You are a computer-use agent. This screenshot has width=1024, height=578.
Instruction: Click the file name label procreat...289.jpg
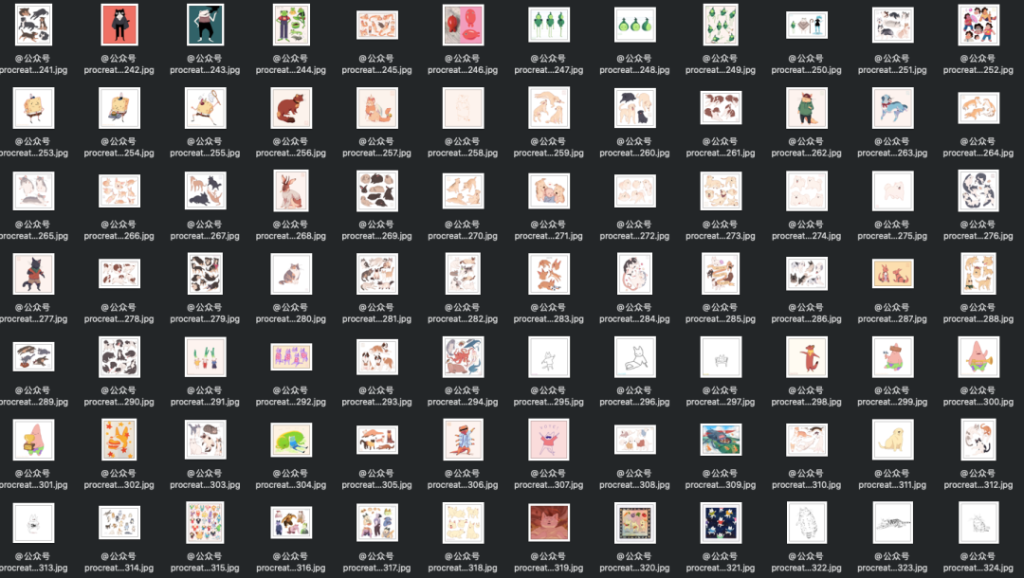tap(33, 403)
